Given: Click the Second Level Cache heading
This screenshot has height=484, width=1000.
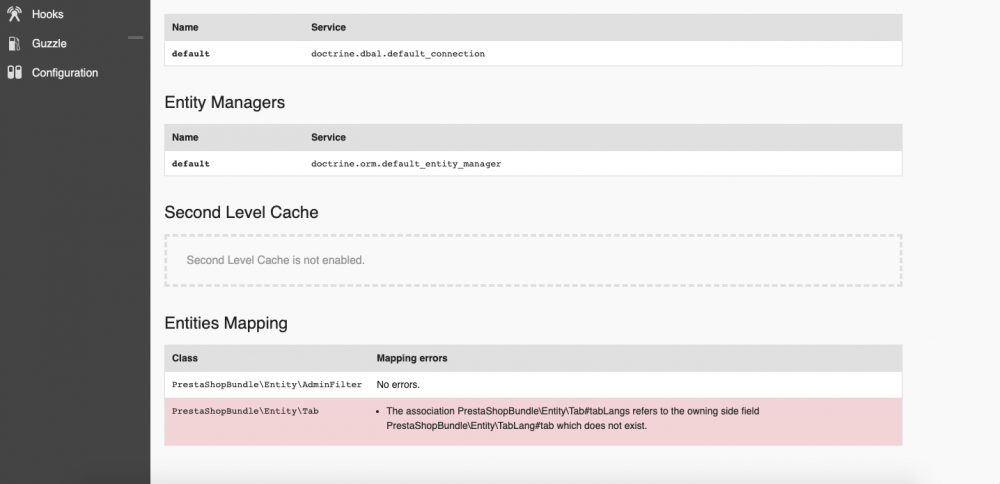Looking at the screenshot, I should coord(241,212).
